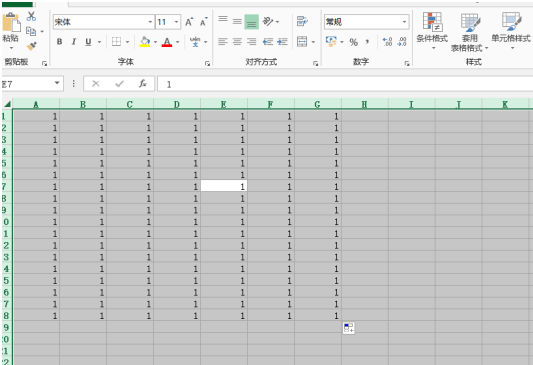Open the 字体 font dialog launcher
533x365 pixels.
(207, 64)
